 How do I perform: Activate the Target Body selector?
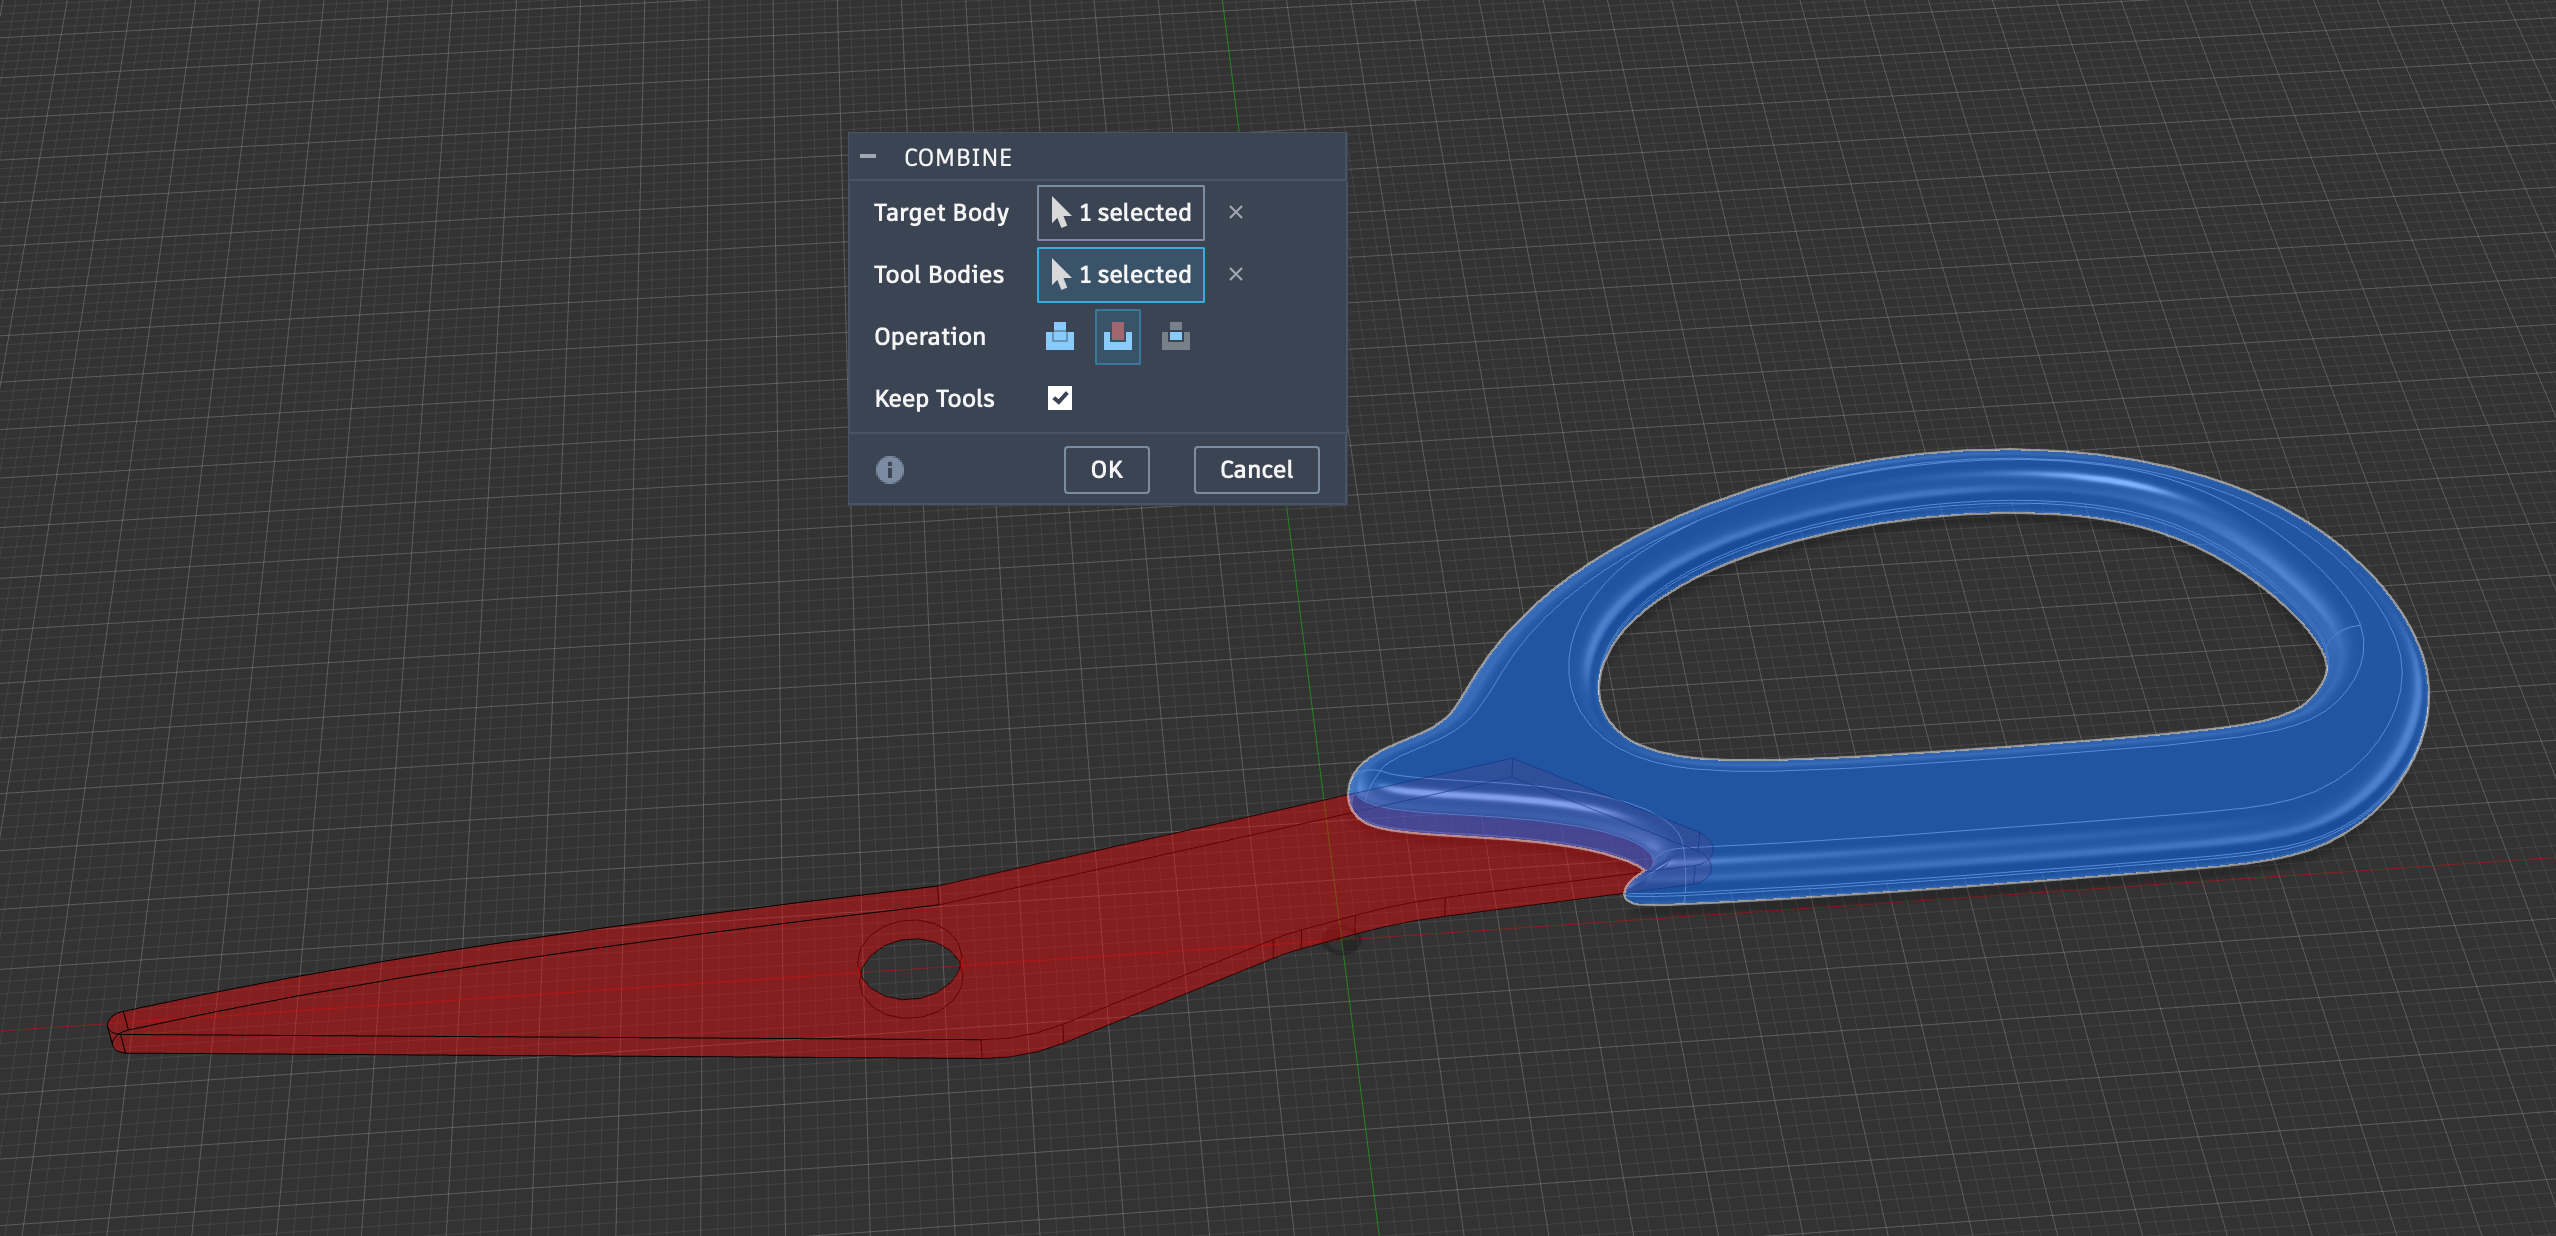pyautogui.click(x=1120, y=213)
